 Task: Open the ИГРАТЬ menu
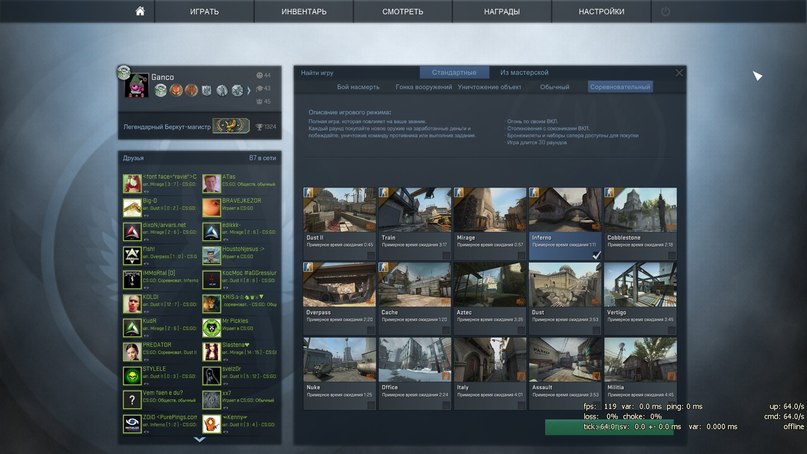[204, 11]
